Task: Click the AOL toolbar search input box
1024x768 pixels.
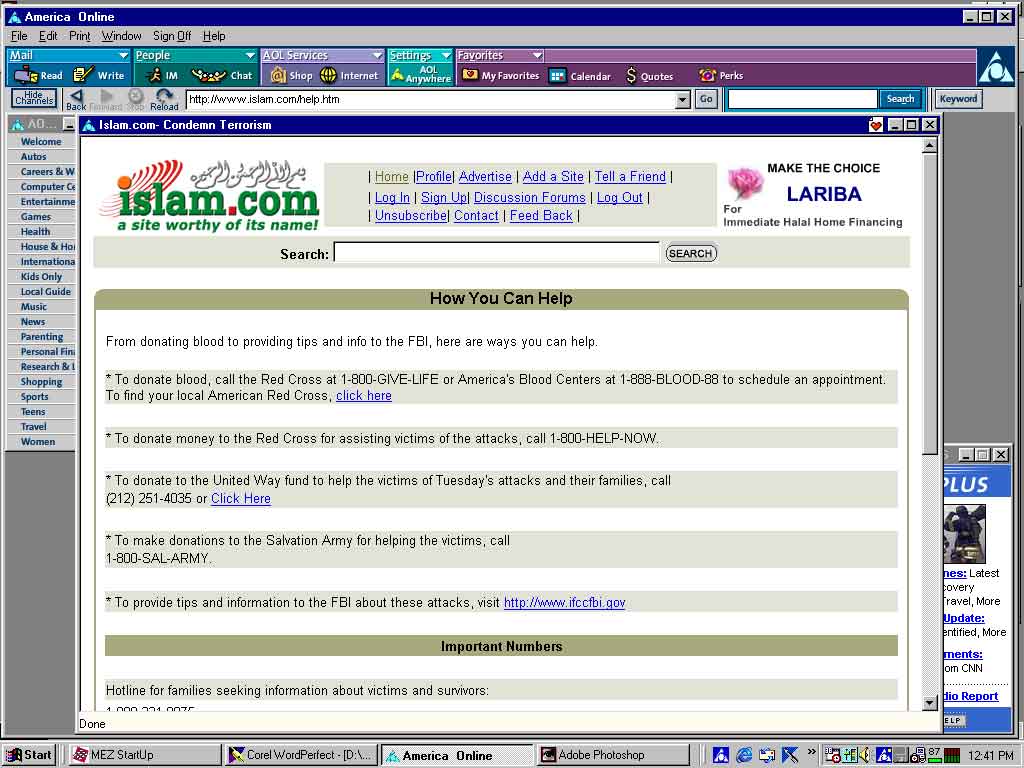Action: [802, 99]
